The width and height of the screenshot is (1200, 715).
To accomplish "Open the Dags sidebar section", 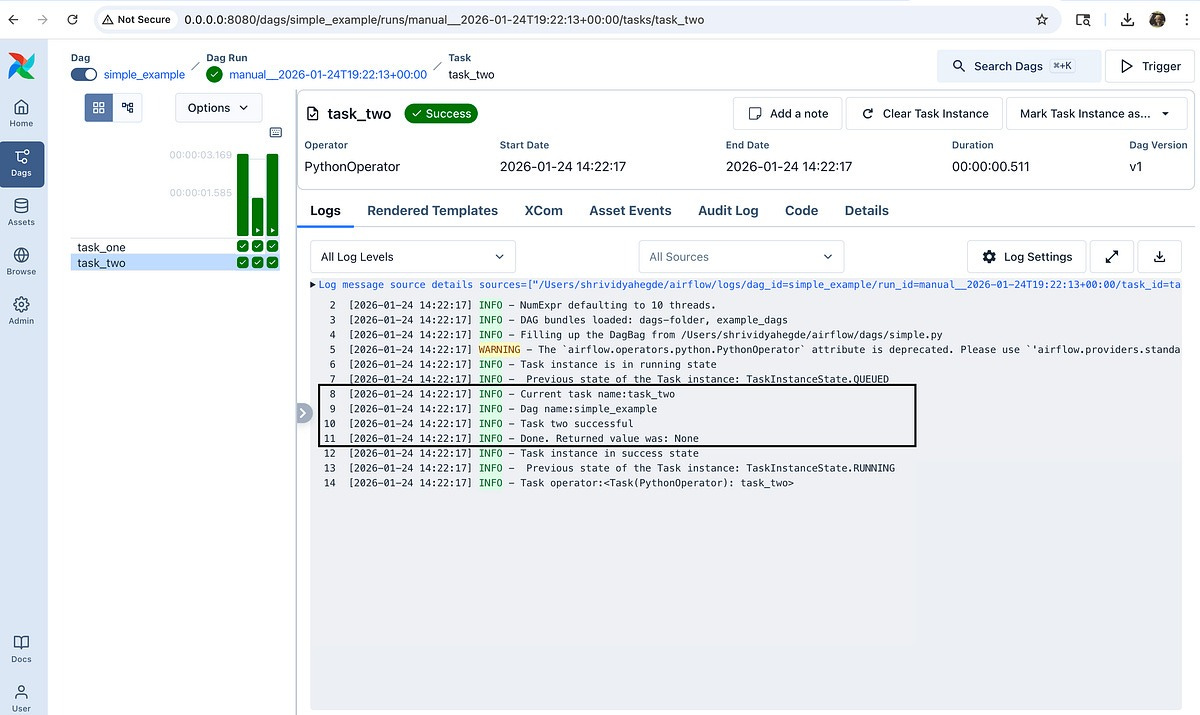I will [x=21, y=162].
